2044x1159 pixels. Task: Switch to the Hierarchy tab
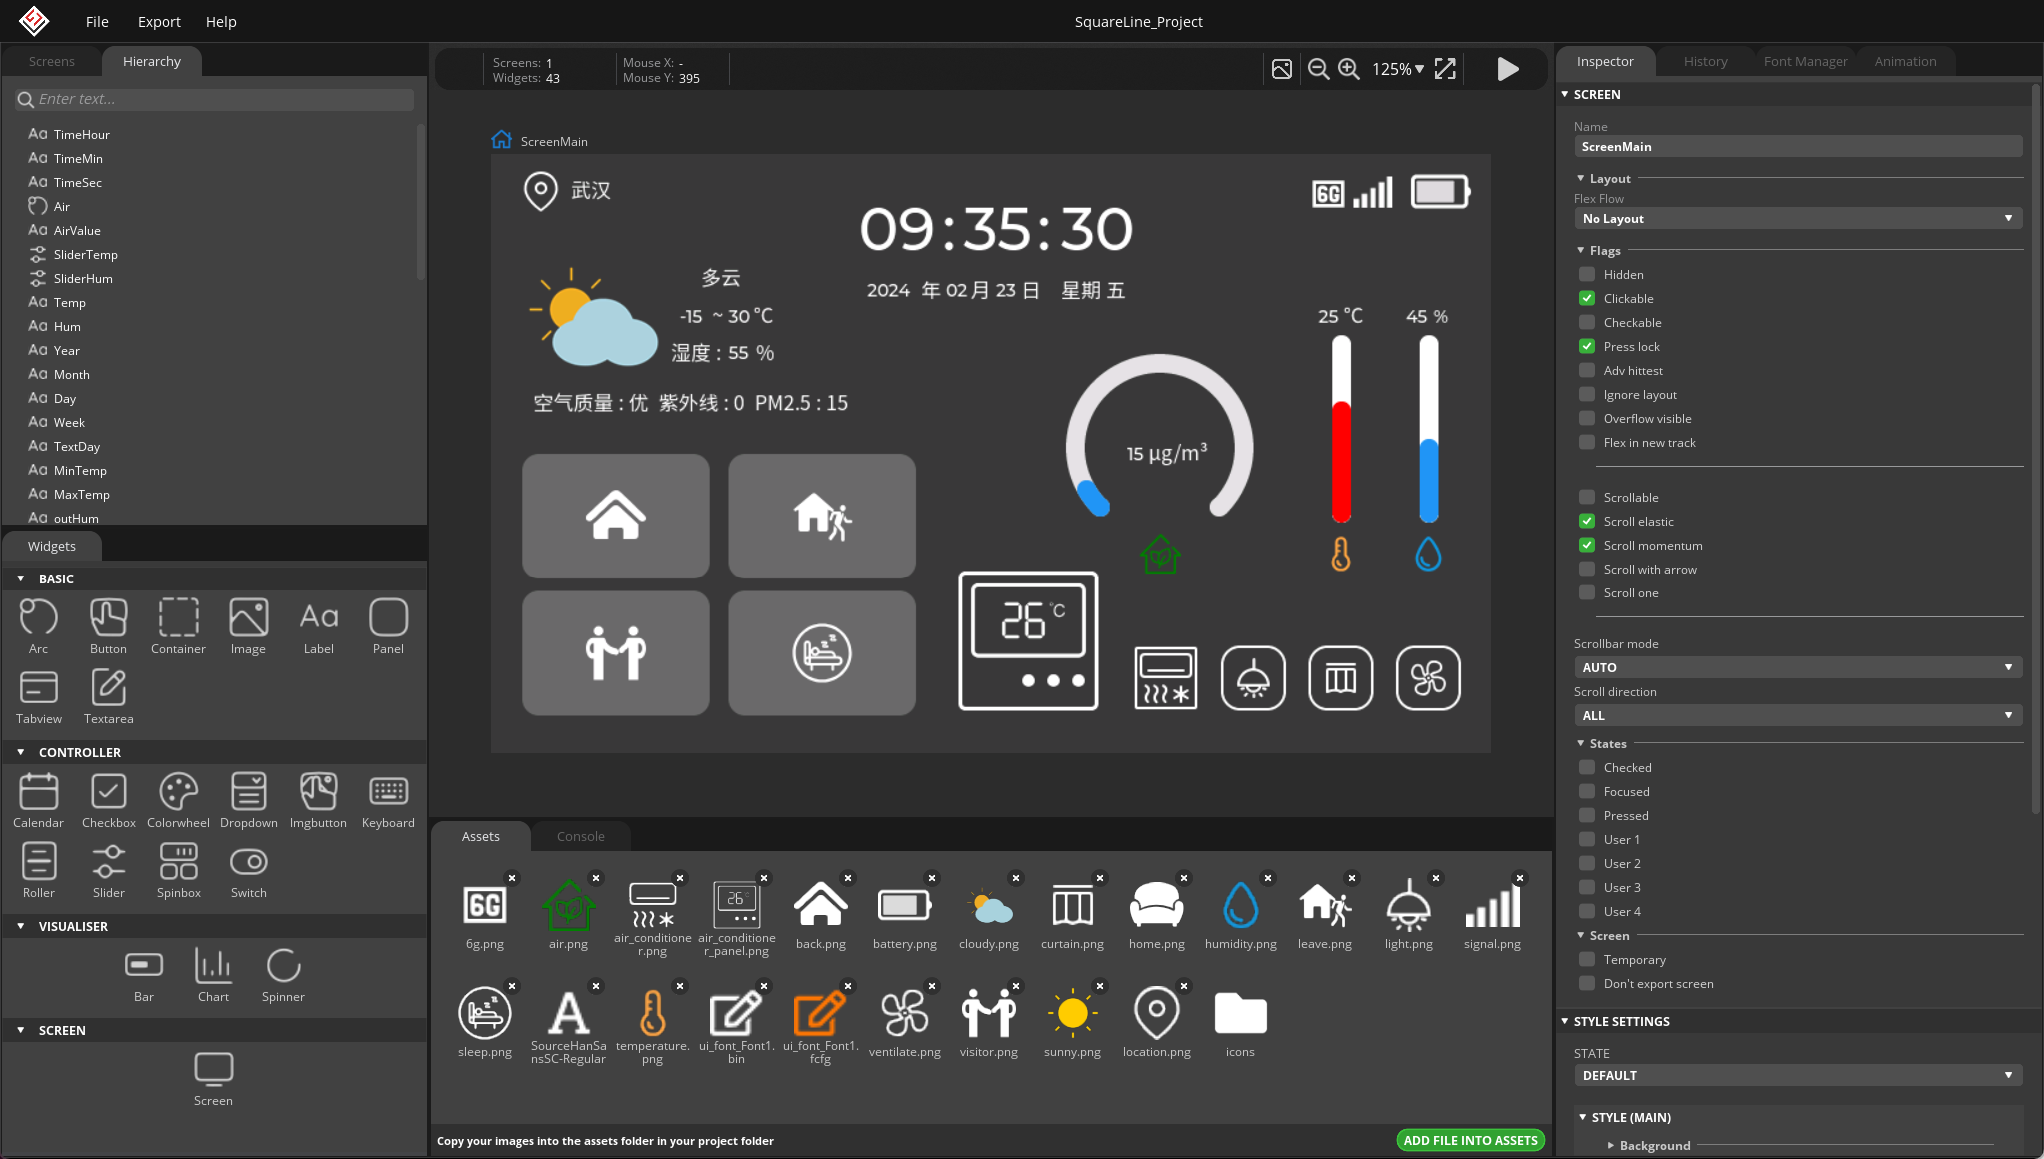(x=151, y=61)
